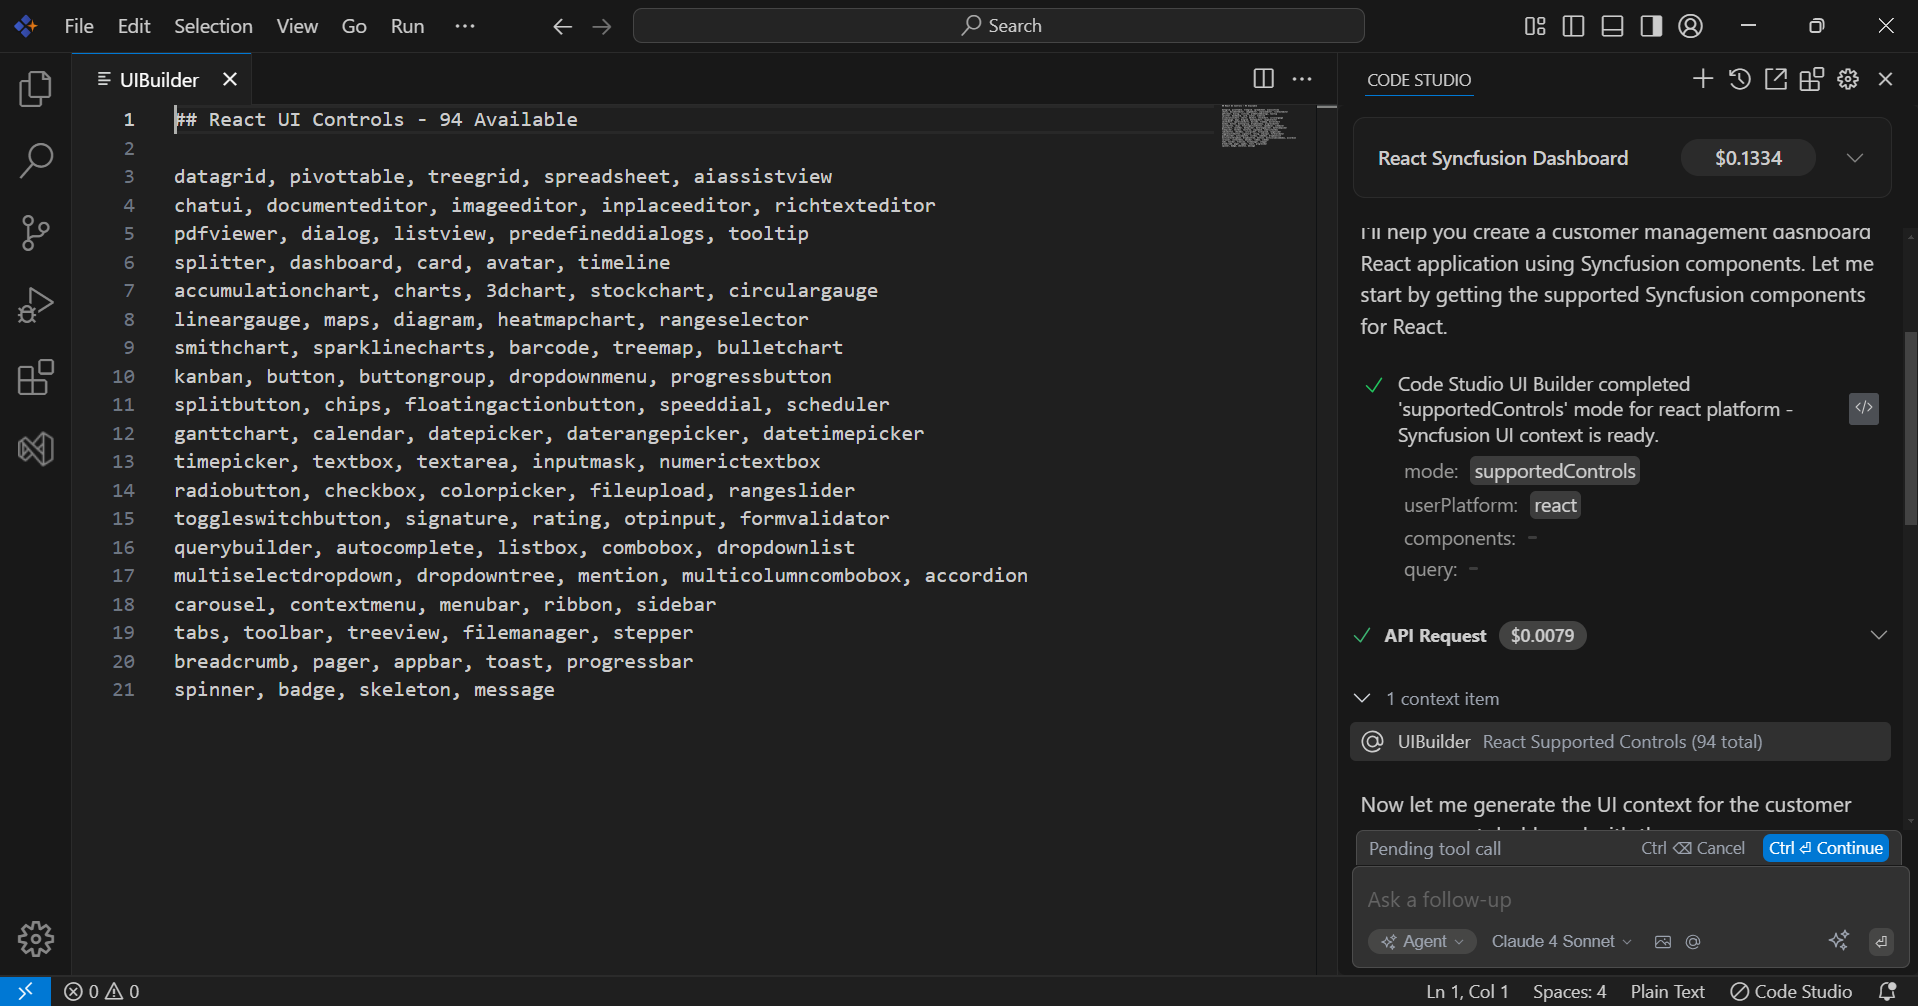1918x1006 pixels.
Task: Open the File menu
Action: [79, 26]
